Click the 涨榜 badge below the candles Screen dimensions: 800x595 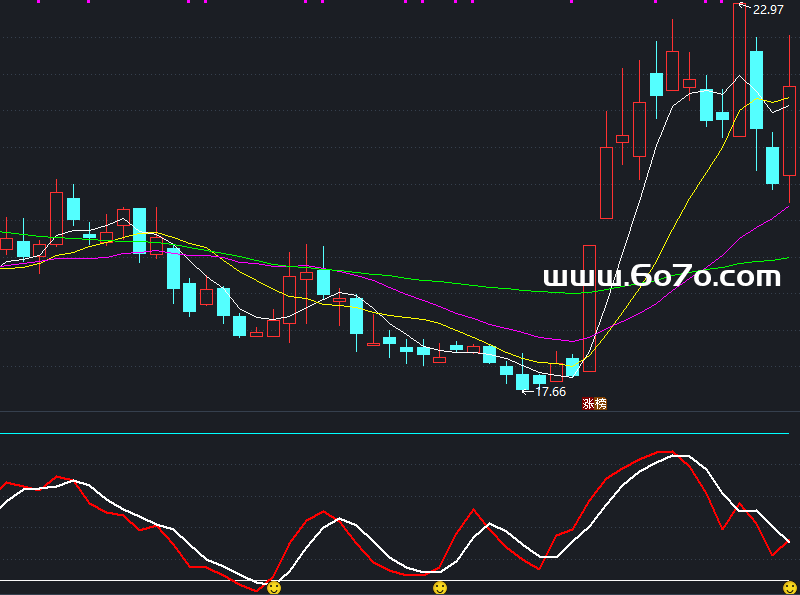[x=594, y=404]
